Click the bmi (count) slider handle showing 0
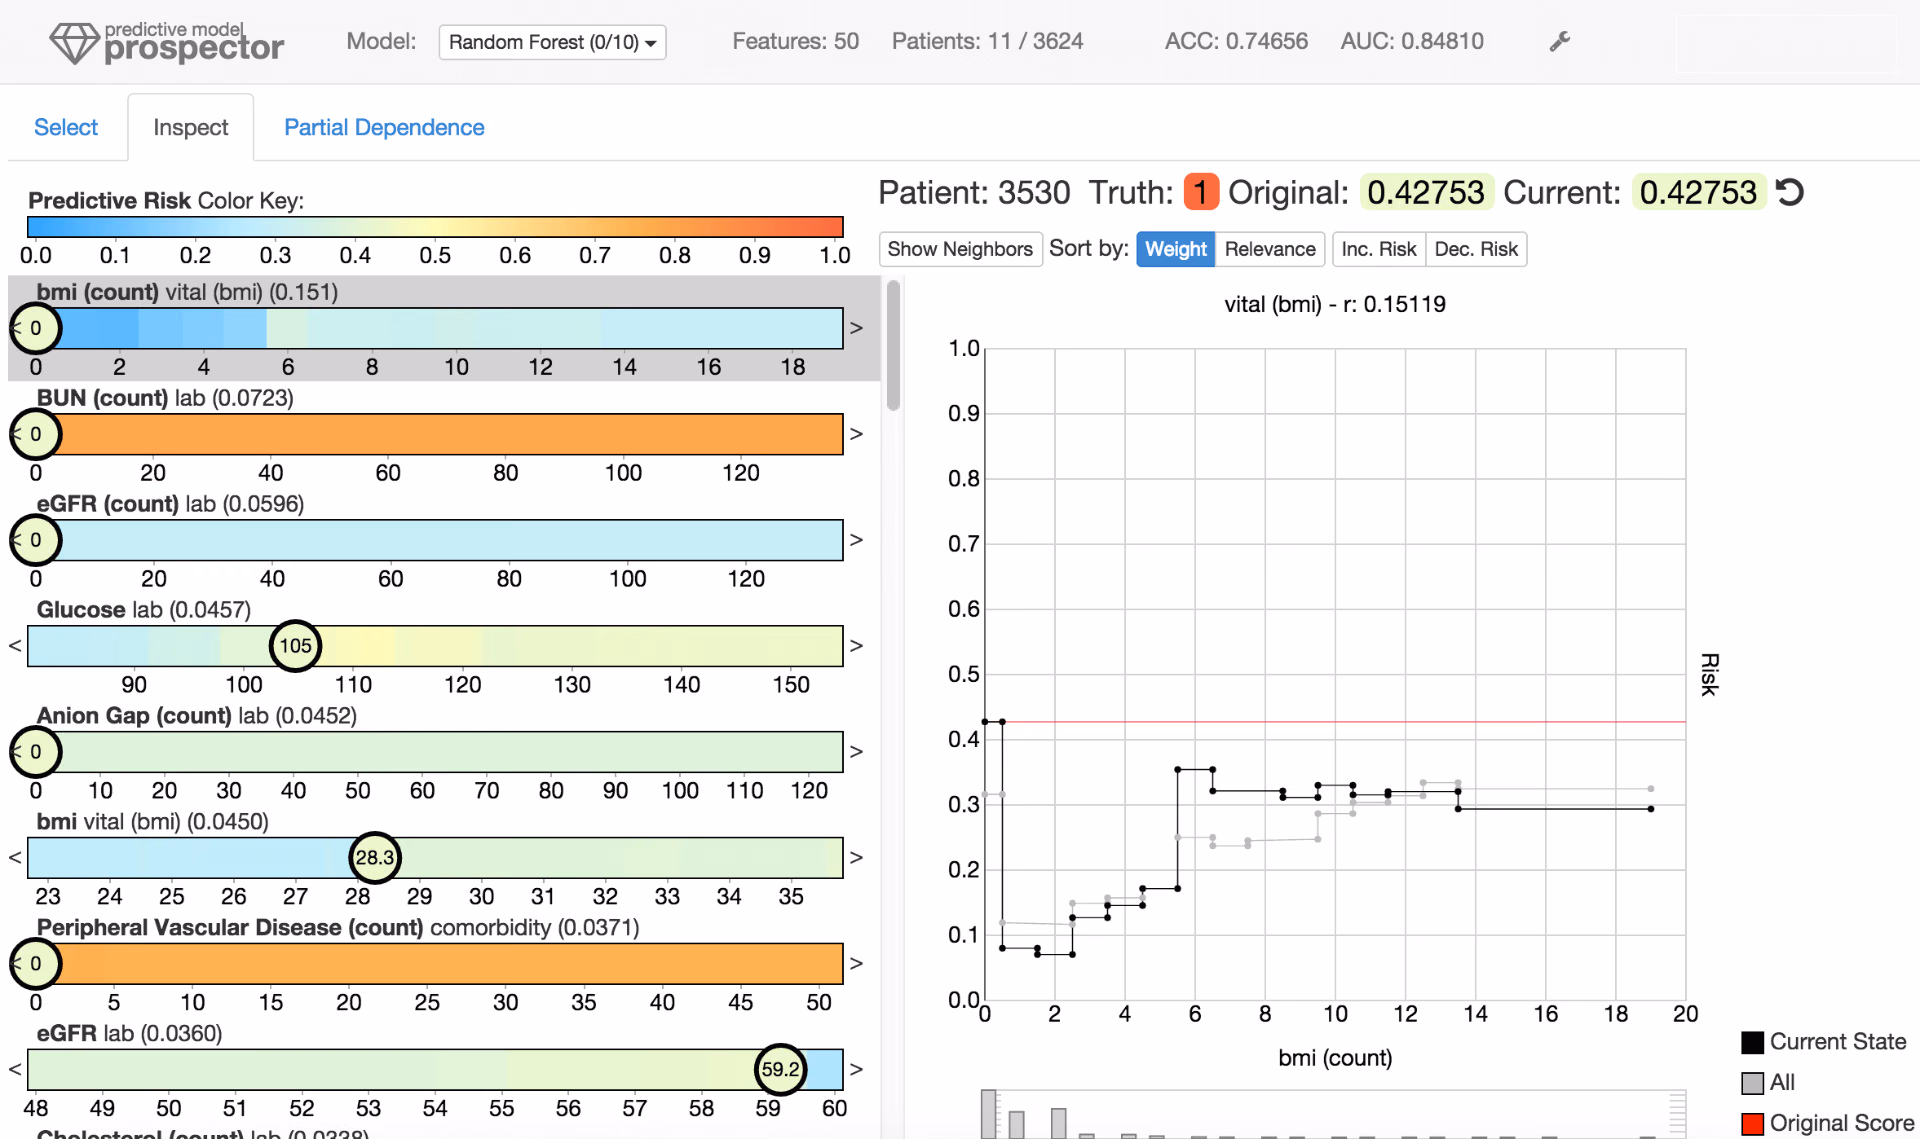Viewport: 1920px width, 1139px height. pyautogui.click(x=36, y=328)
